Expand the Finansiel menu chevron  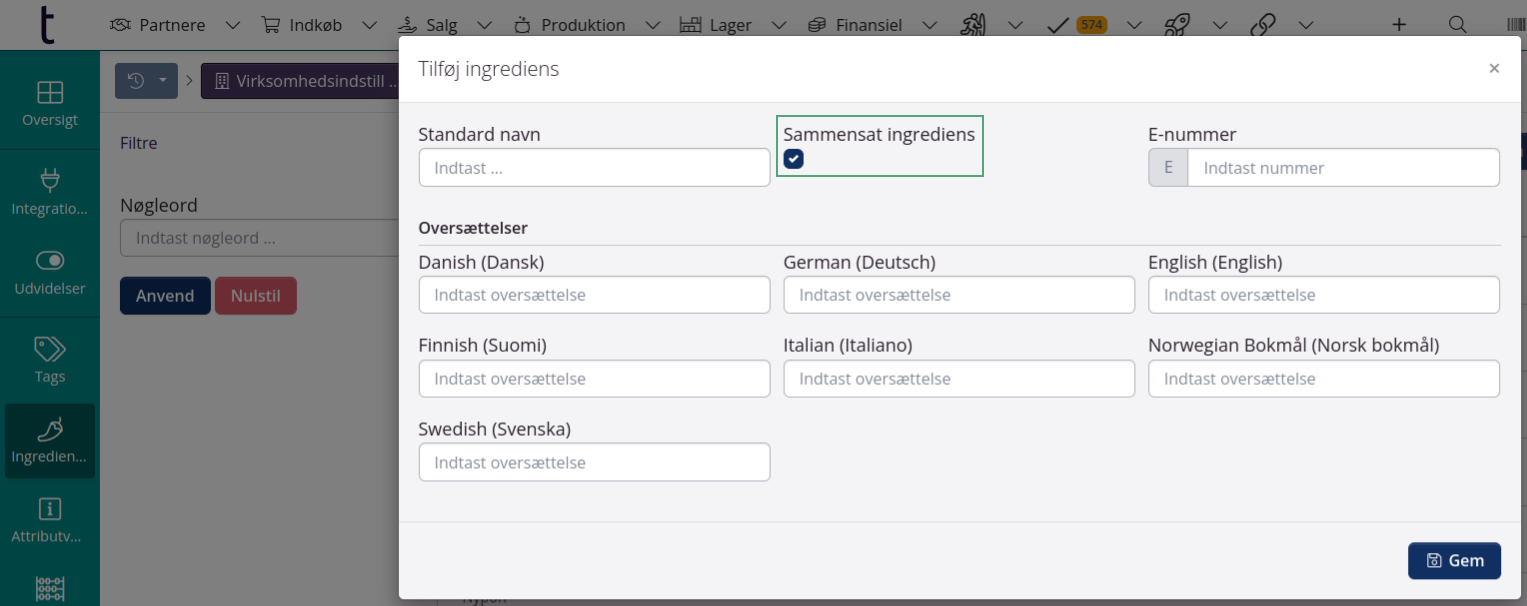click(x=930, y=24)
